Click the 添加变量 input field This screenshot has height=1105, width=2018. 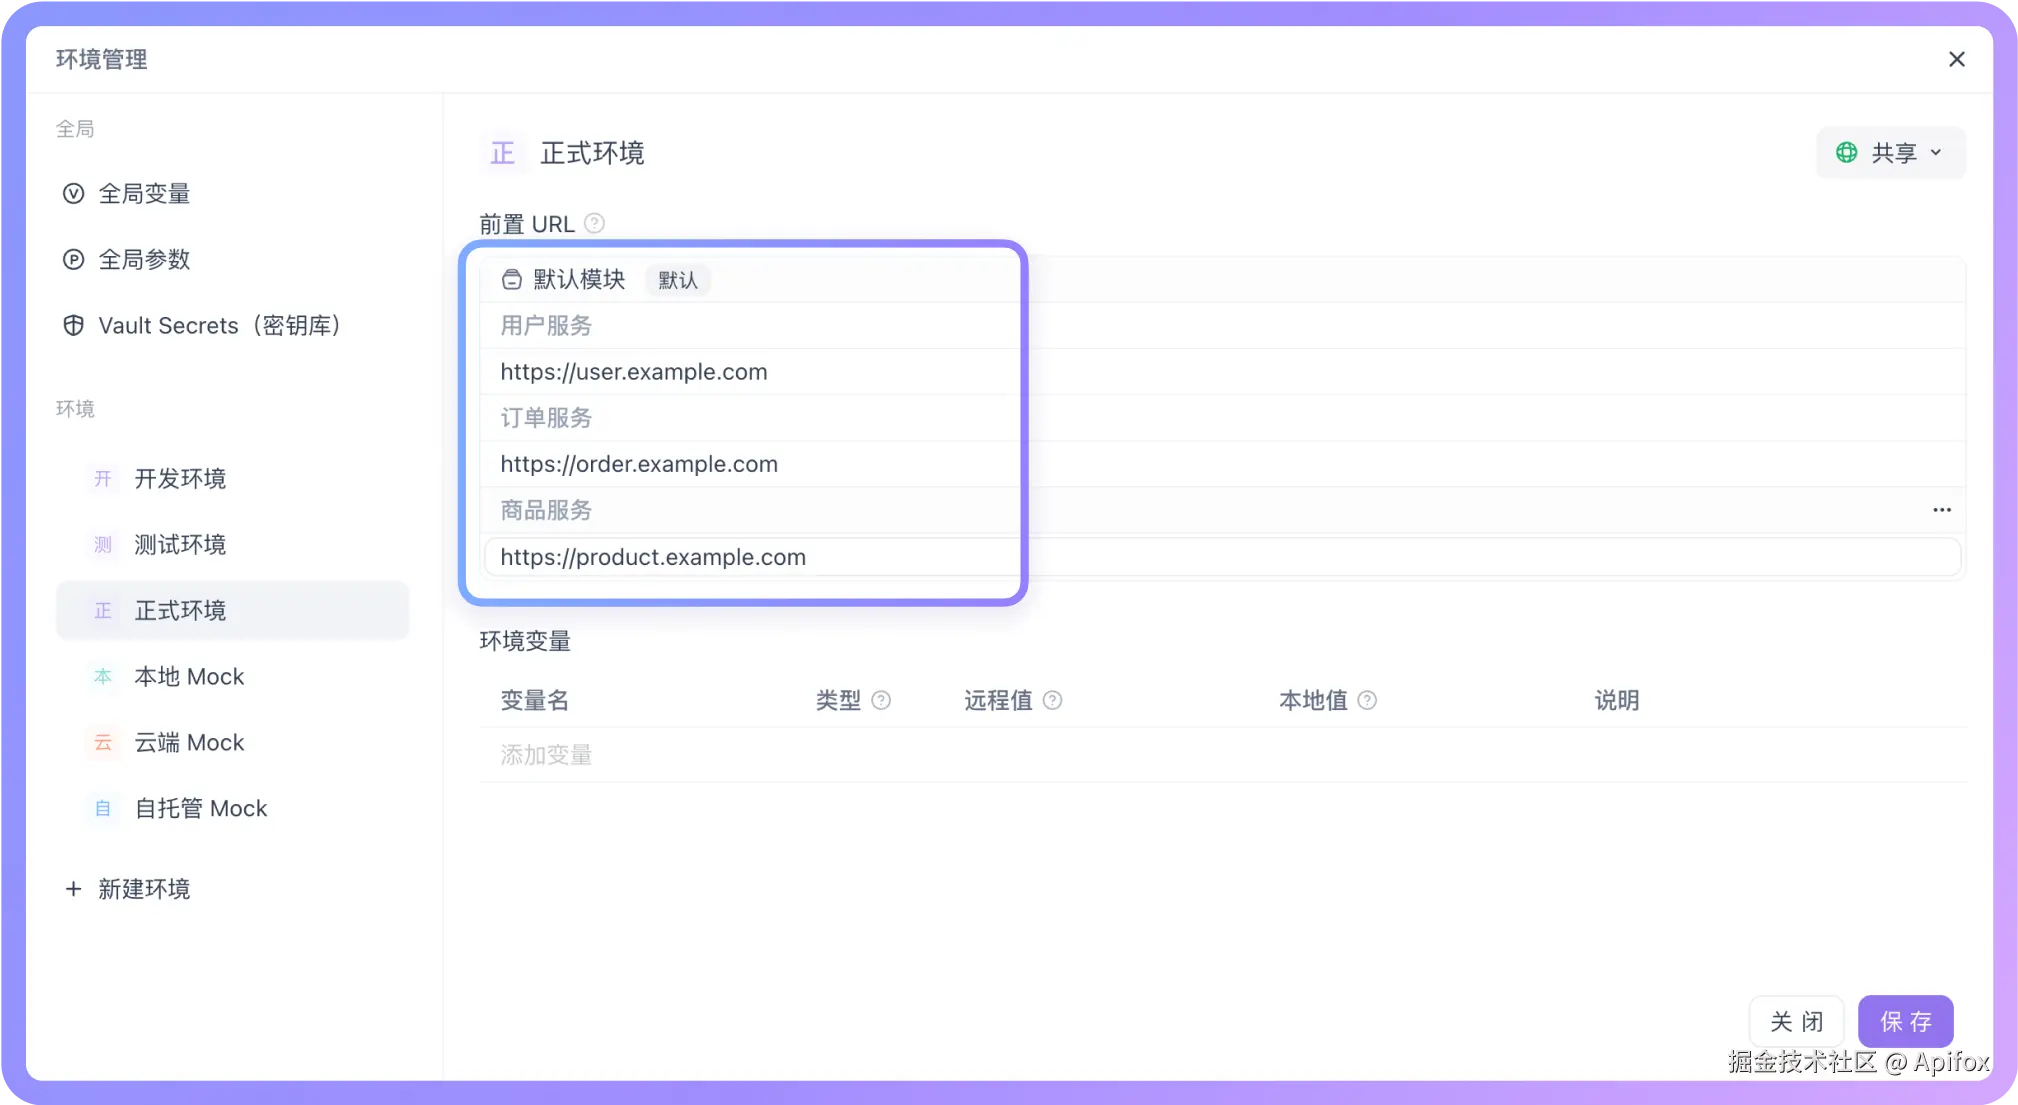(546, 755)
